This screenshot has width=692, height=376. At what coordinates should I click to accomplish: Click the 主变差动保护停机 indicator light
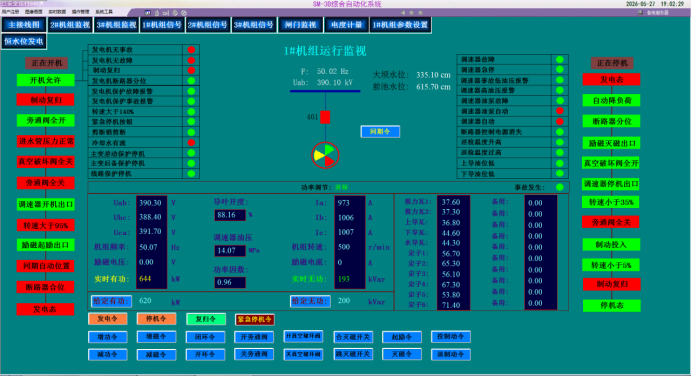point(191,153)
